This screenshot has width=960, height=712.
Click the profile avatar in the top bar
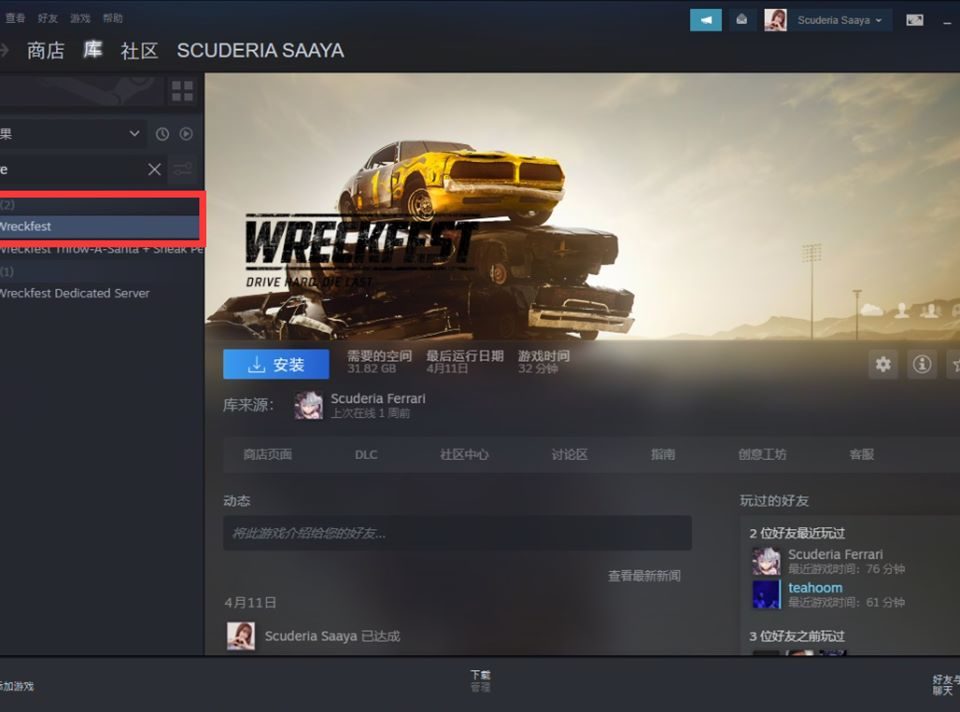[775, 20]
